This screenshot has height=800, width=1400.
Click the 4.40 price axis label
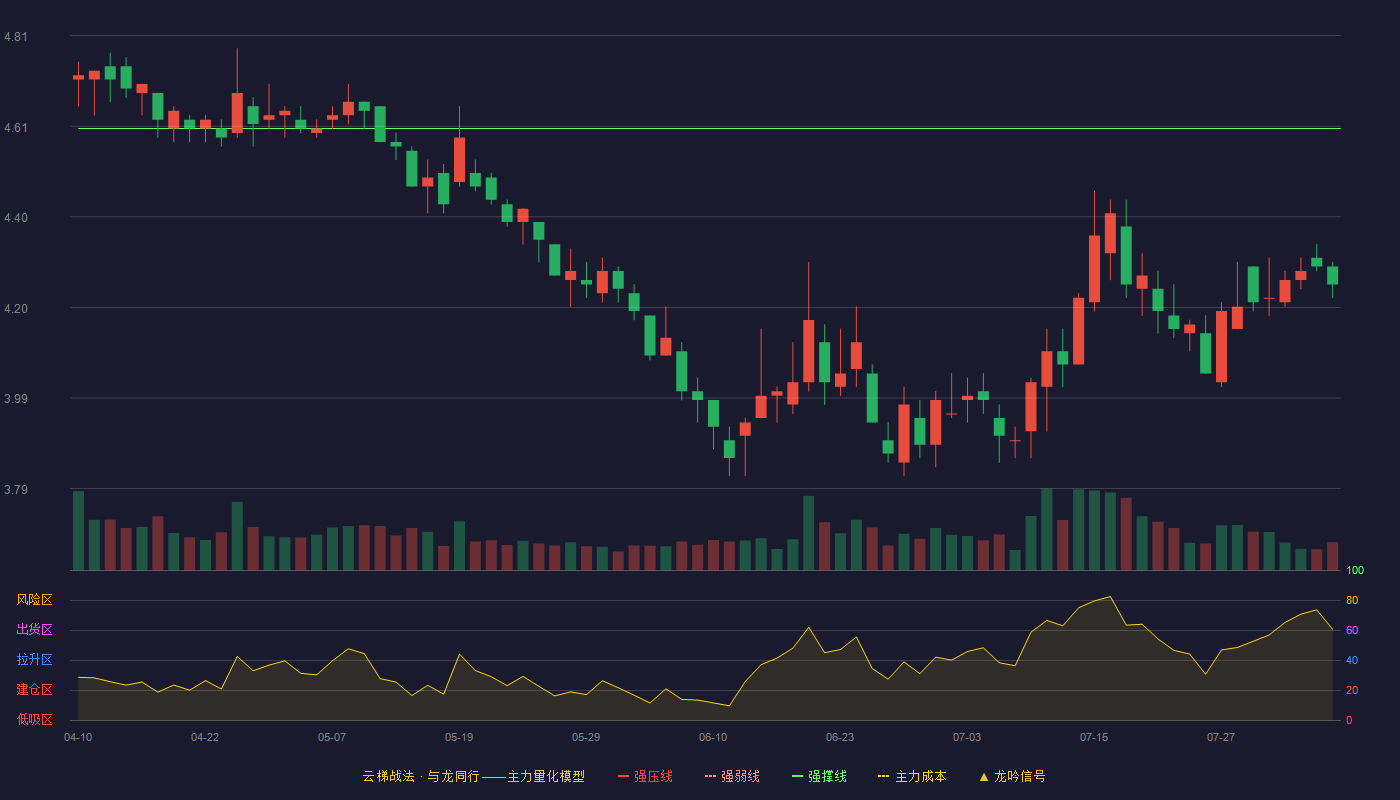pos(16,218)
